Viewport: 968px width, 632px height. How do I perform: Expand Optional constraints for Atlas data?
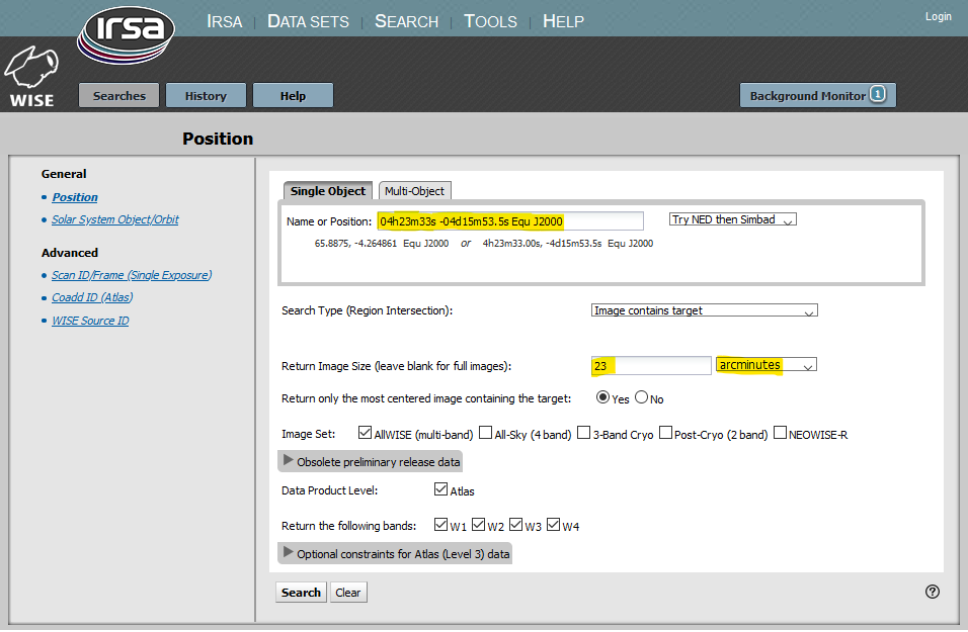(x=395, y=554)
